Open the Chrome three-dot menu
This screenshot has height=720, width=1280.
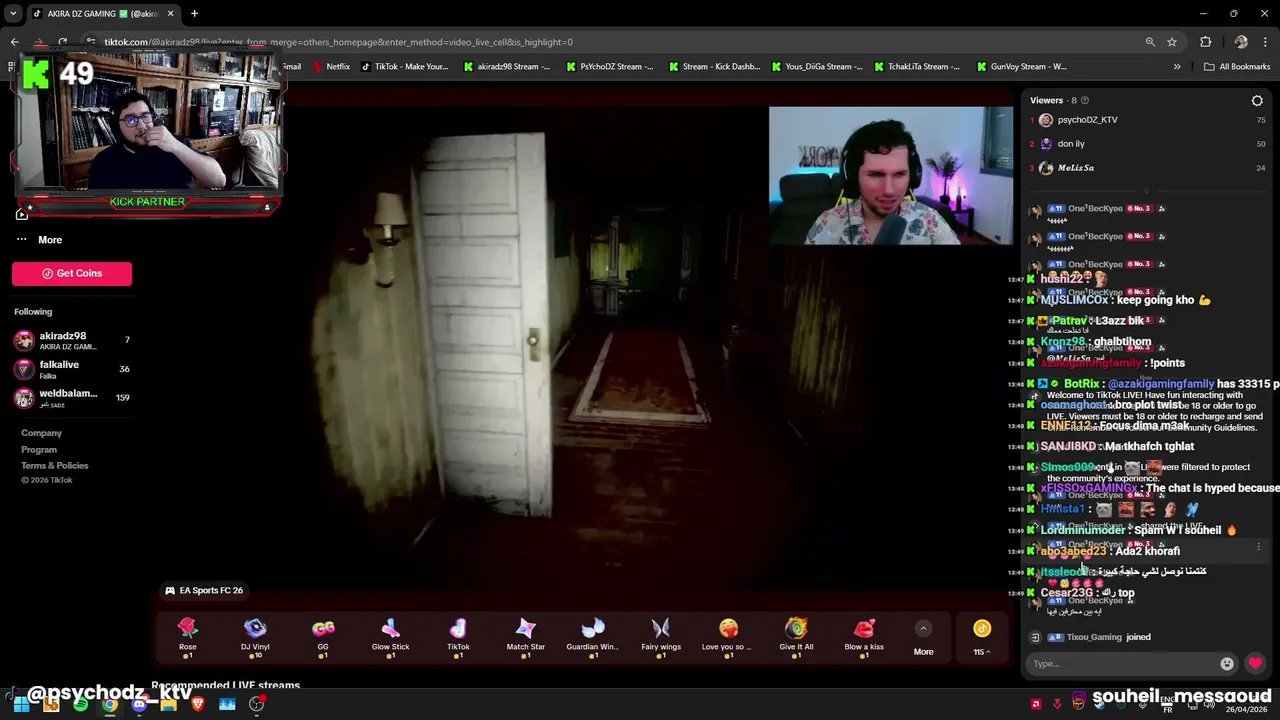[1266, 42]
